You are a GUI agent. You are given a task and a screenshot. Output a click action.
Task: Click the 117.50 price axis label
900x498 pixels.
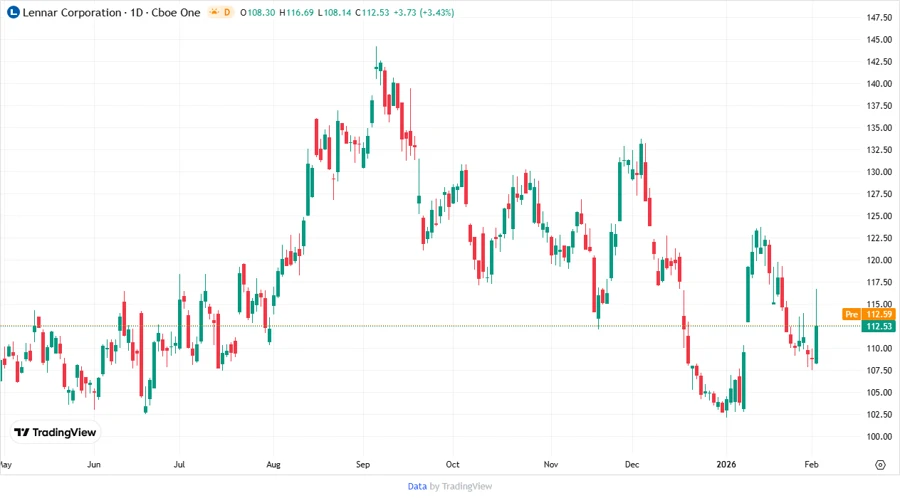(x=879, y=282)
